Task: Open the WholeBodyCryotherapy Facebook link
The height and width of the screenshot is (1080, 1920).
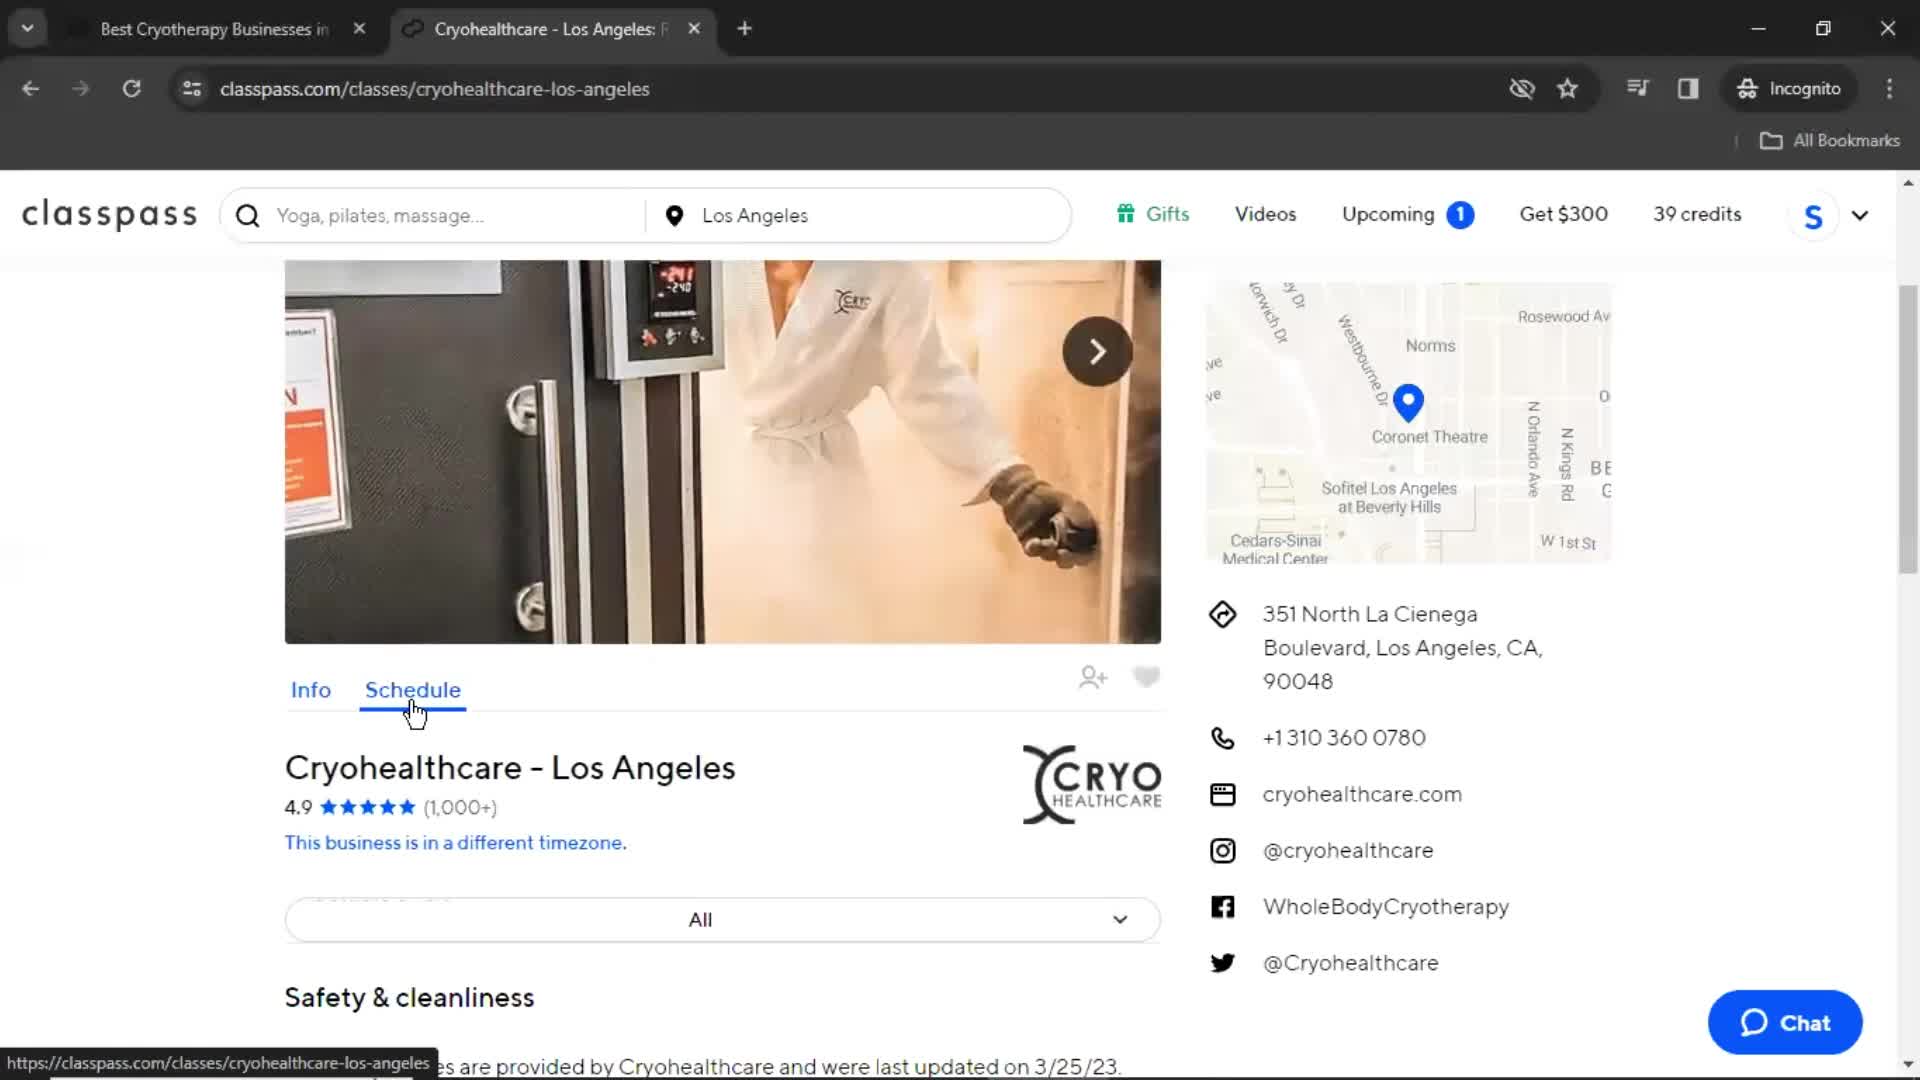Action: click(1385, 907)
